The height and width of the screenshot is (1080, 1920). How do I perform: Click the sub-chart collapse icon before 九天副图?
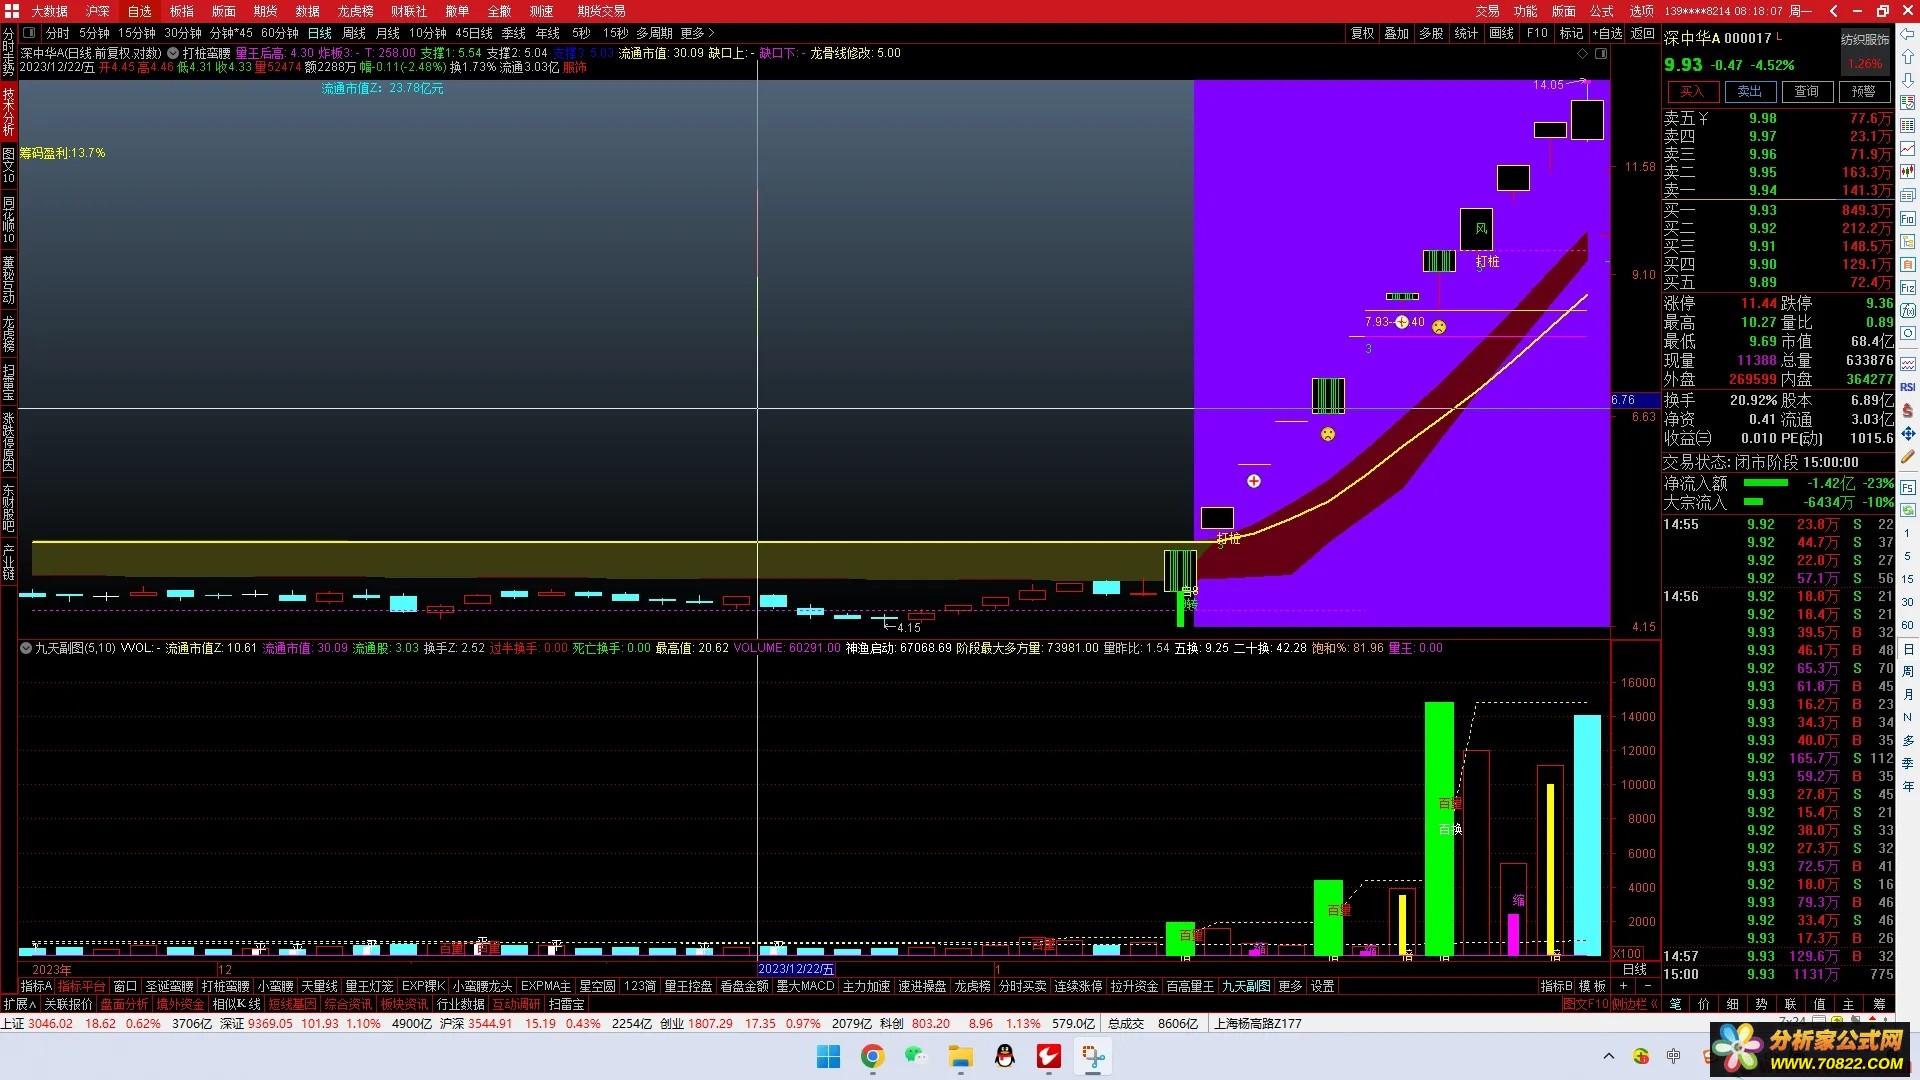click(25, 648)
